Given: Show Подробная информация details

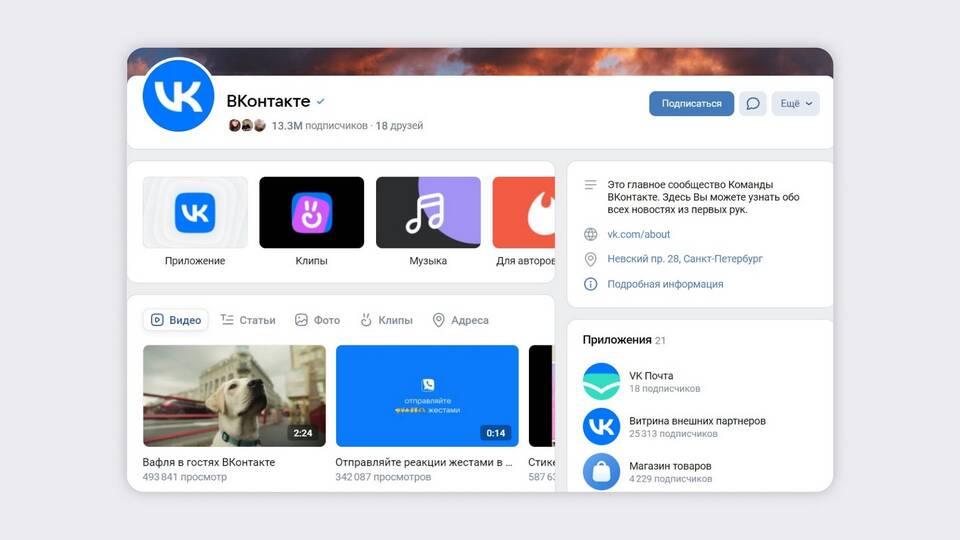Looking at the screenshot, I should (x=665, y=284).
